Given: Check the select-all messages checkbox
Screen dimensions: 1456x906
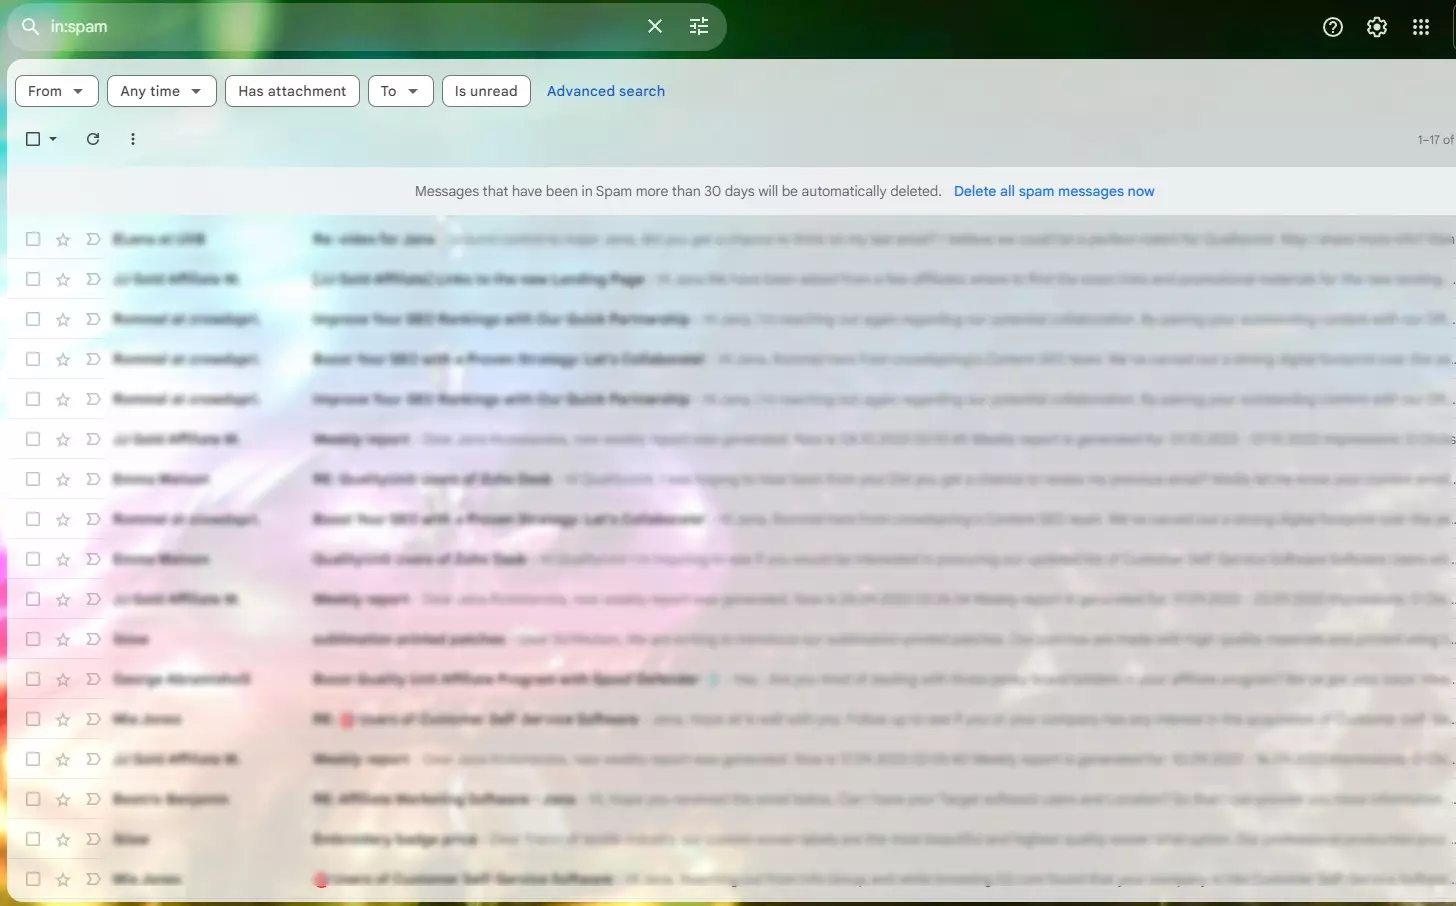Looking at the screenshot, I should (x=32, y=139).
